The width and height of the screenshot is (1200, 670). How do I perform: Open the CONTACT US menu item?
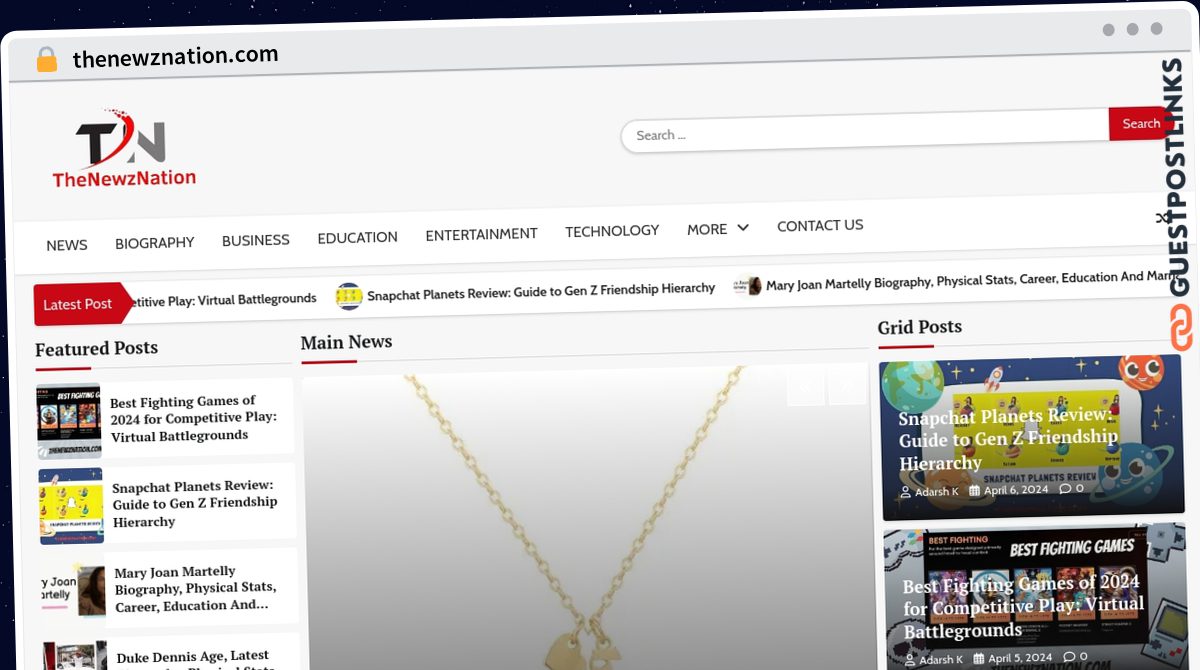tap(820, 226)
